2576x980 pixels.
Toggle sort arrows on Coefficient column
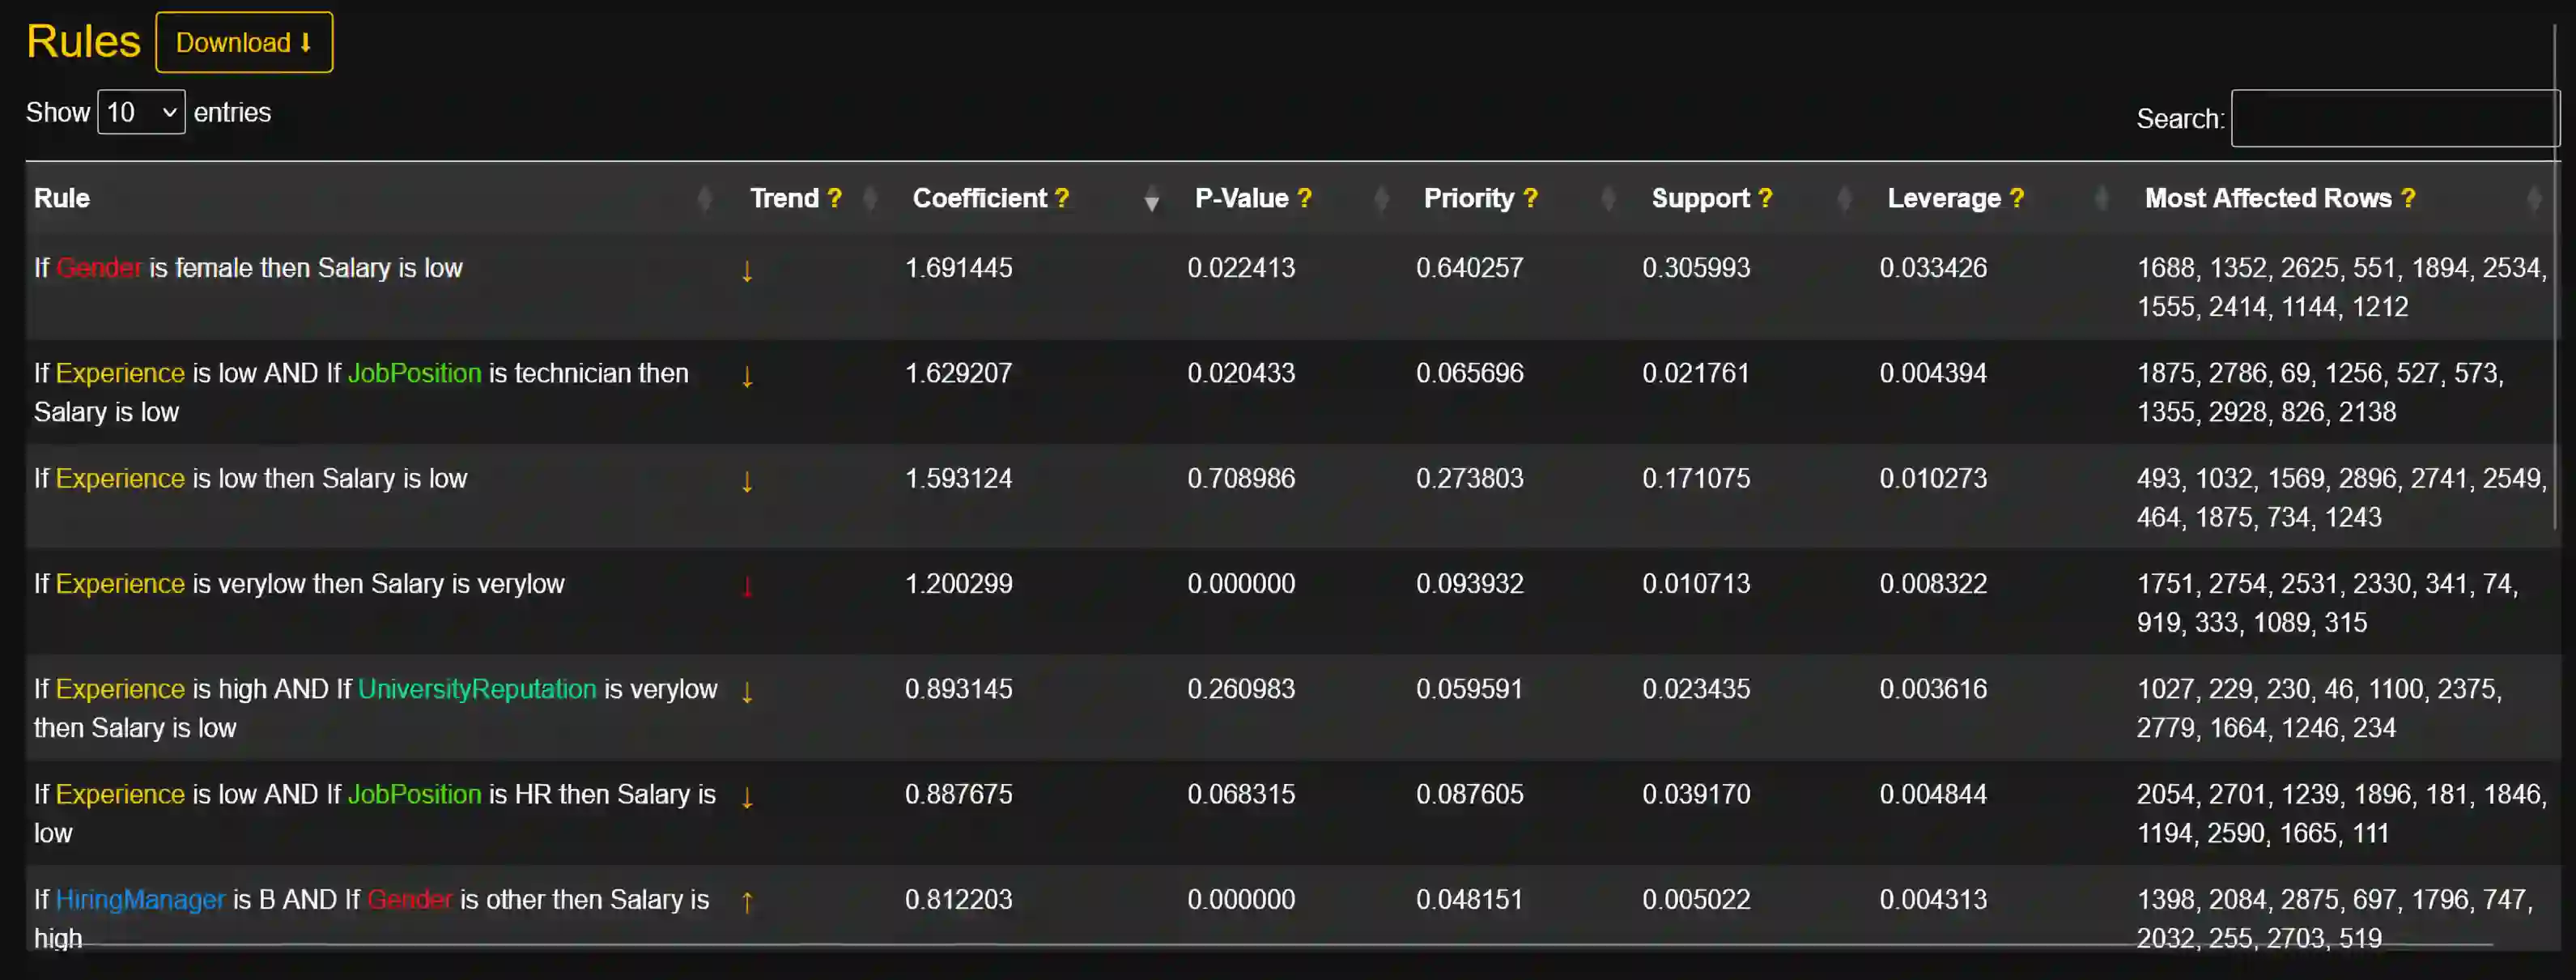[x=1151, y=200]
